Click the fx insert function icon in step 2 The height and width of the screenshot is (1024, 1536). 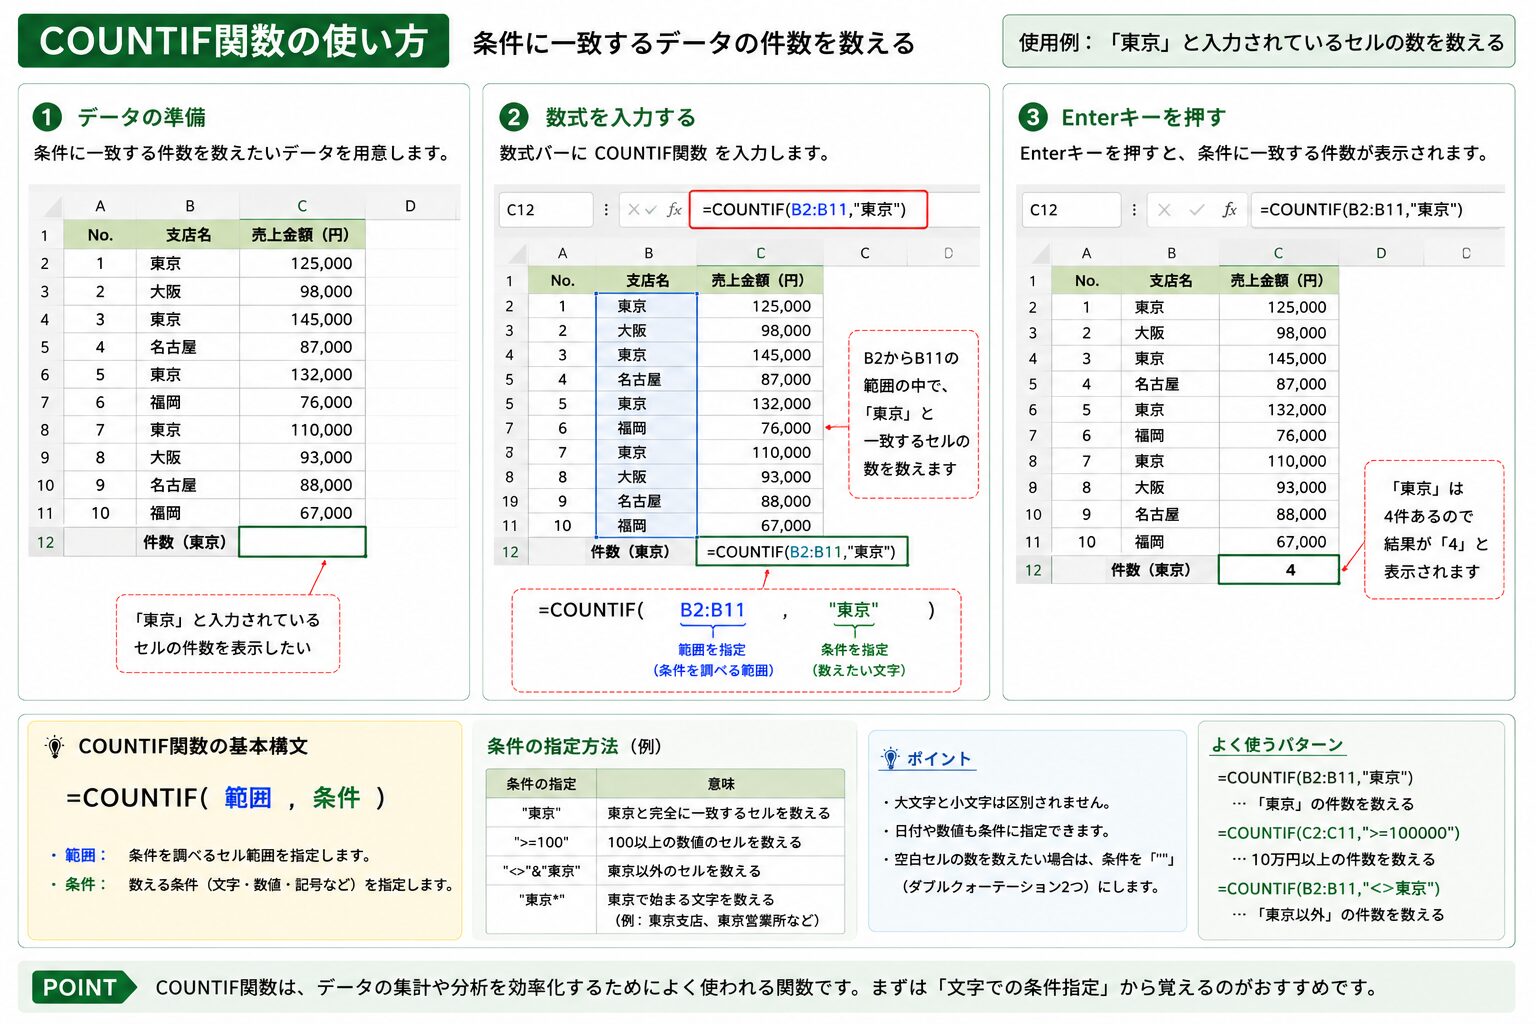pyautogui.click(x=674, y=210)
